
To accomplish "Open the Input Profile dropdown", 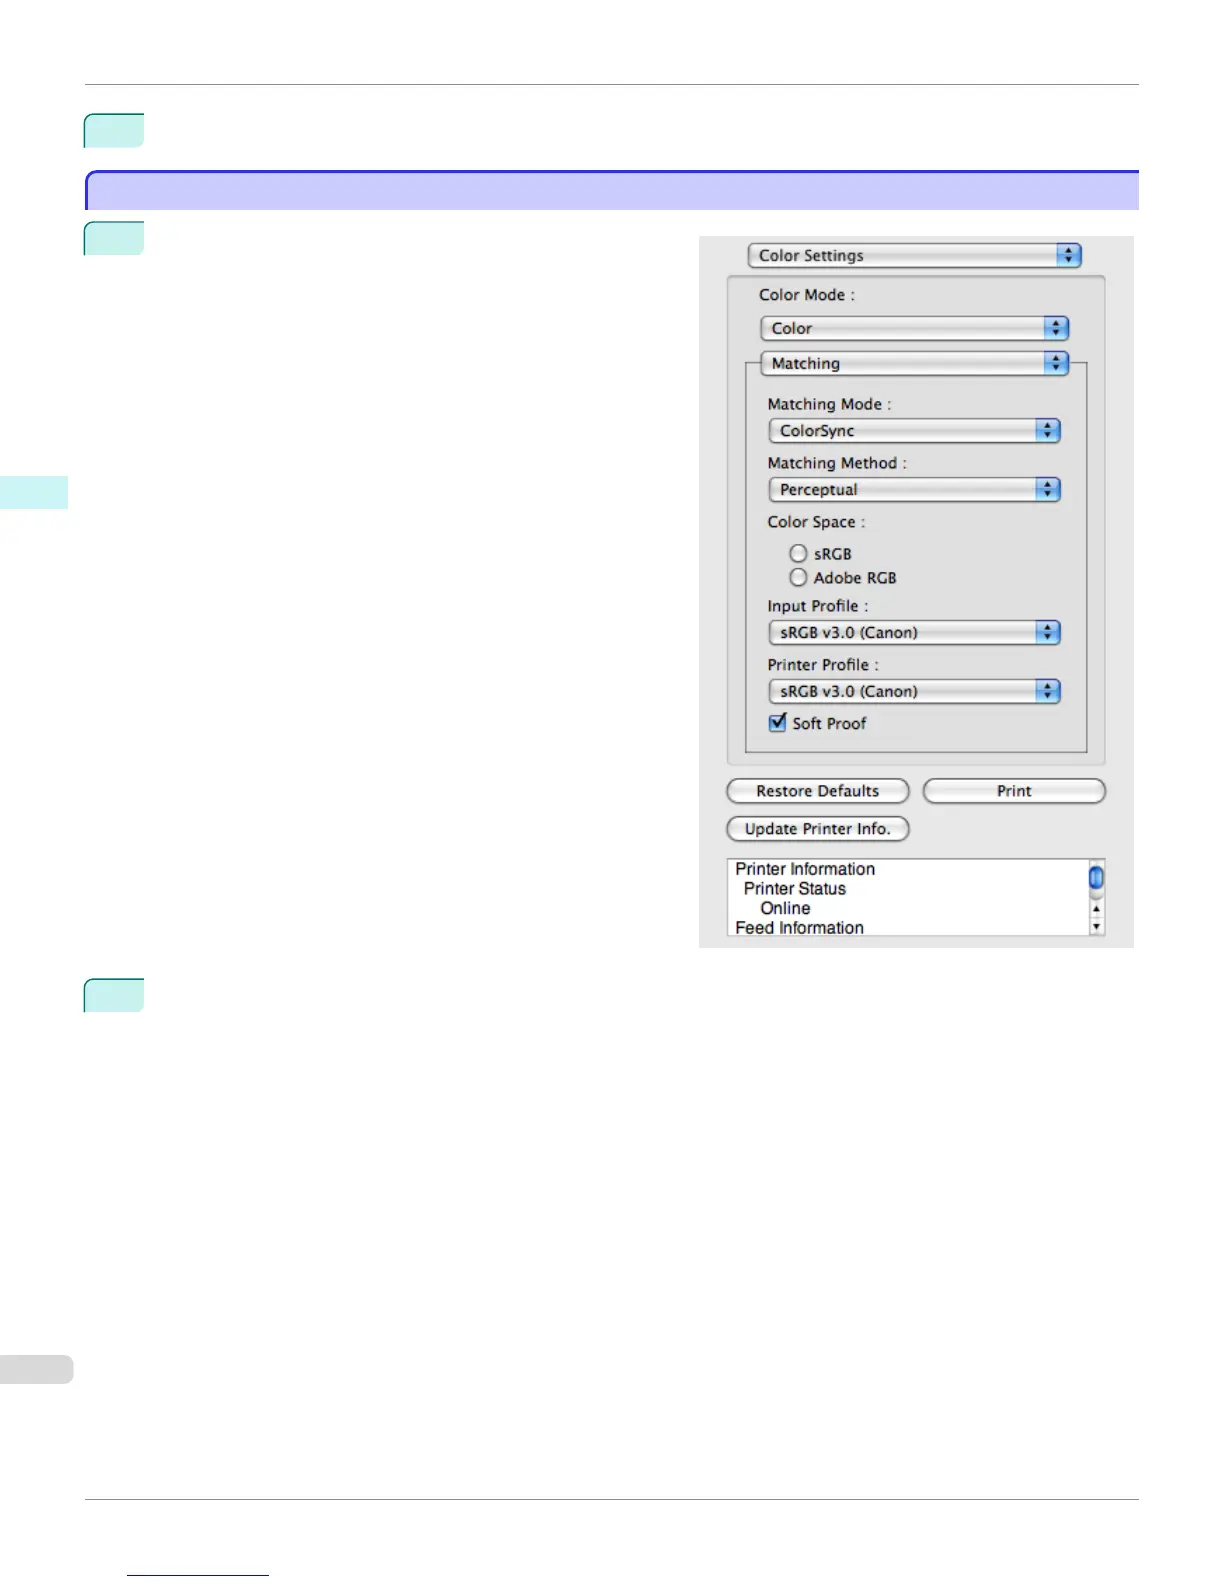I will (914, 632).
